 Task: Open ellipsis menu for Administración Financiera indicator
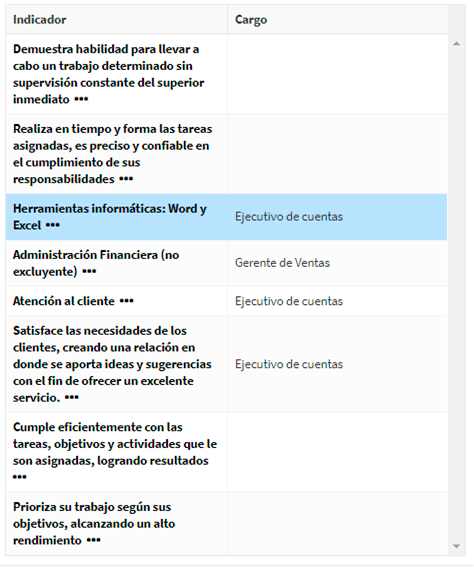click(x=89, y=272)
